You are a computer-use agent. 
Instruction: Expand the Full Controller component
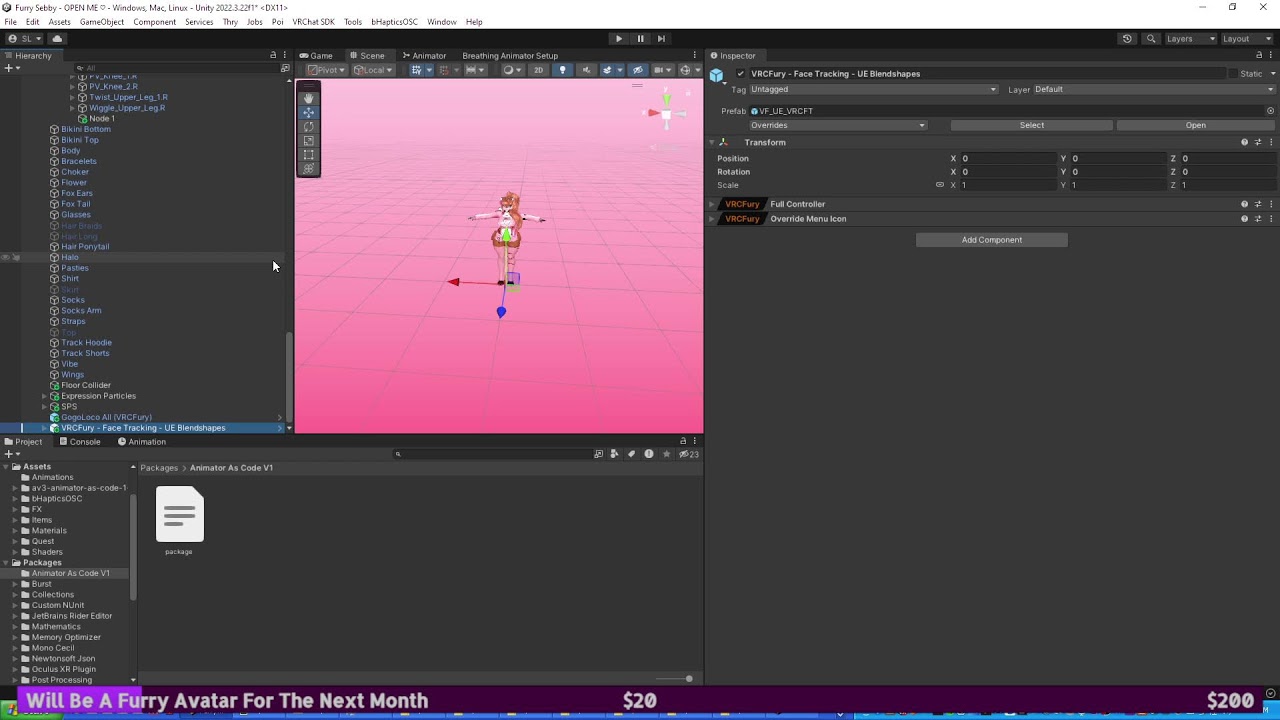[712, 204]
